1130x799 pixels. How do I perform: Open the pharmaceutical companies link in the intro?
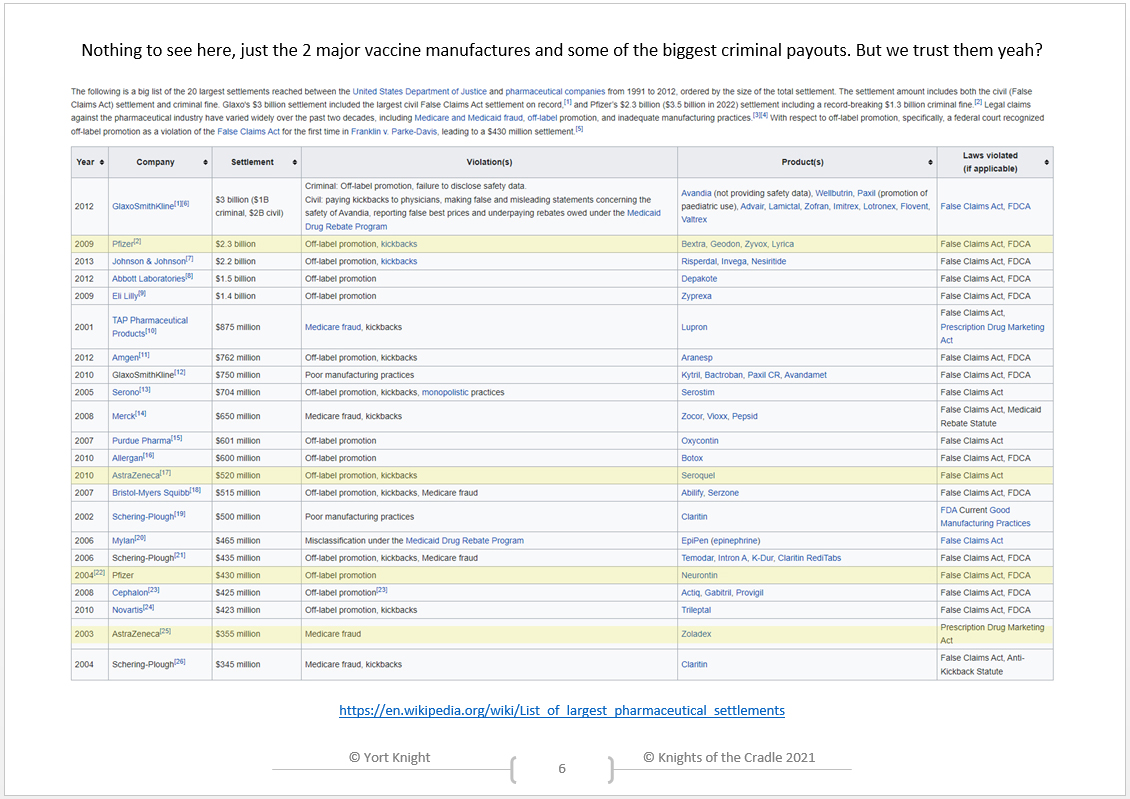(555, 91)
